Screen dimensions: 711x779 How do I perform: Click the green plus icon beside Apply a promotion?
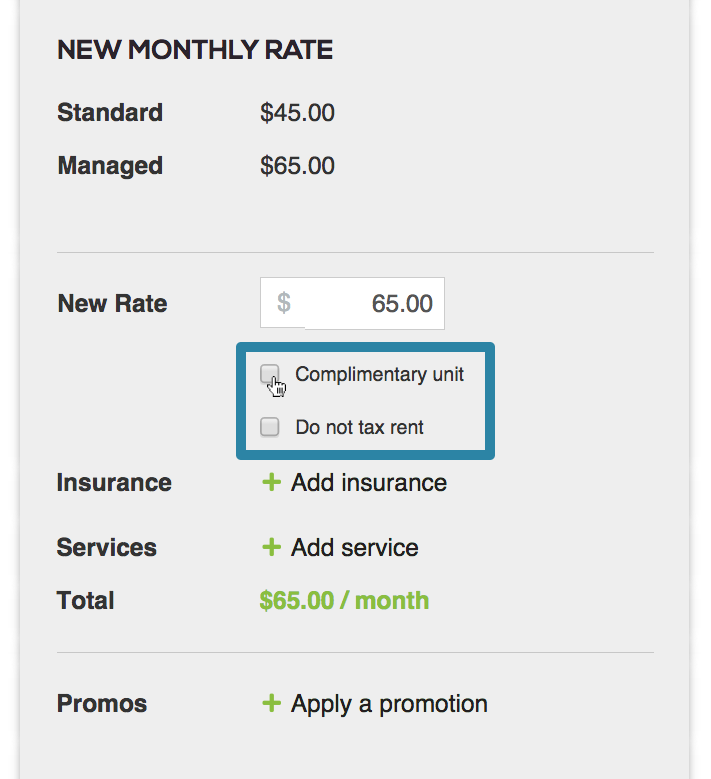[x=271, y=703]
